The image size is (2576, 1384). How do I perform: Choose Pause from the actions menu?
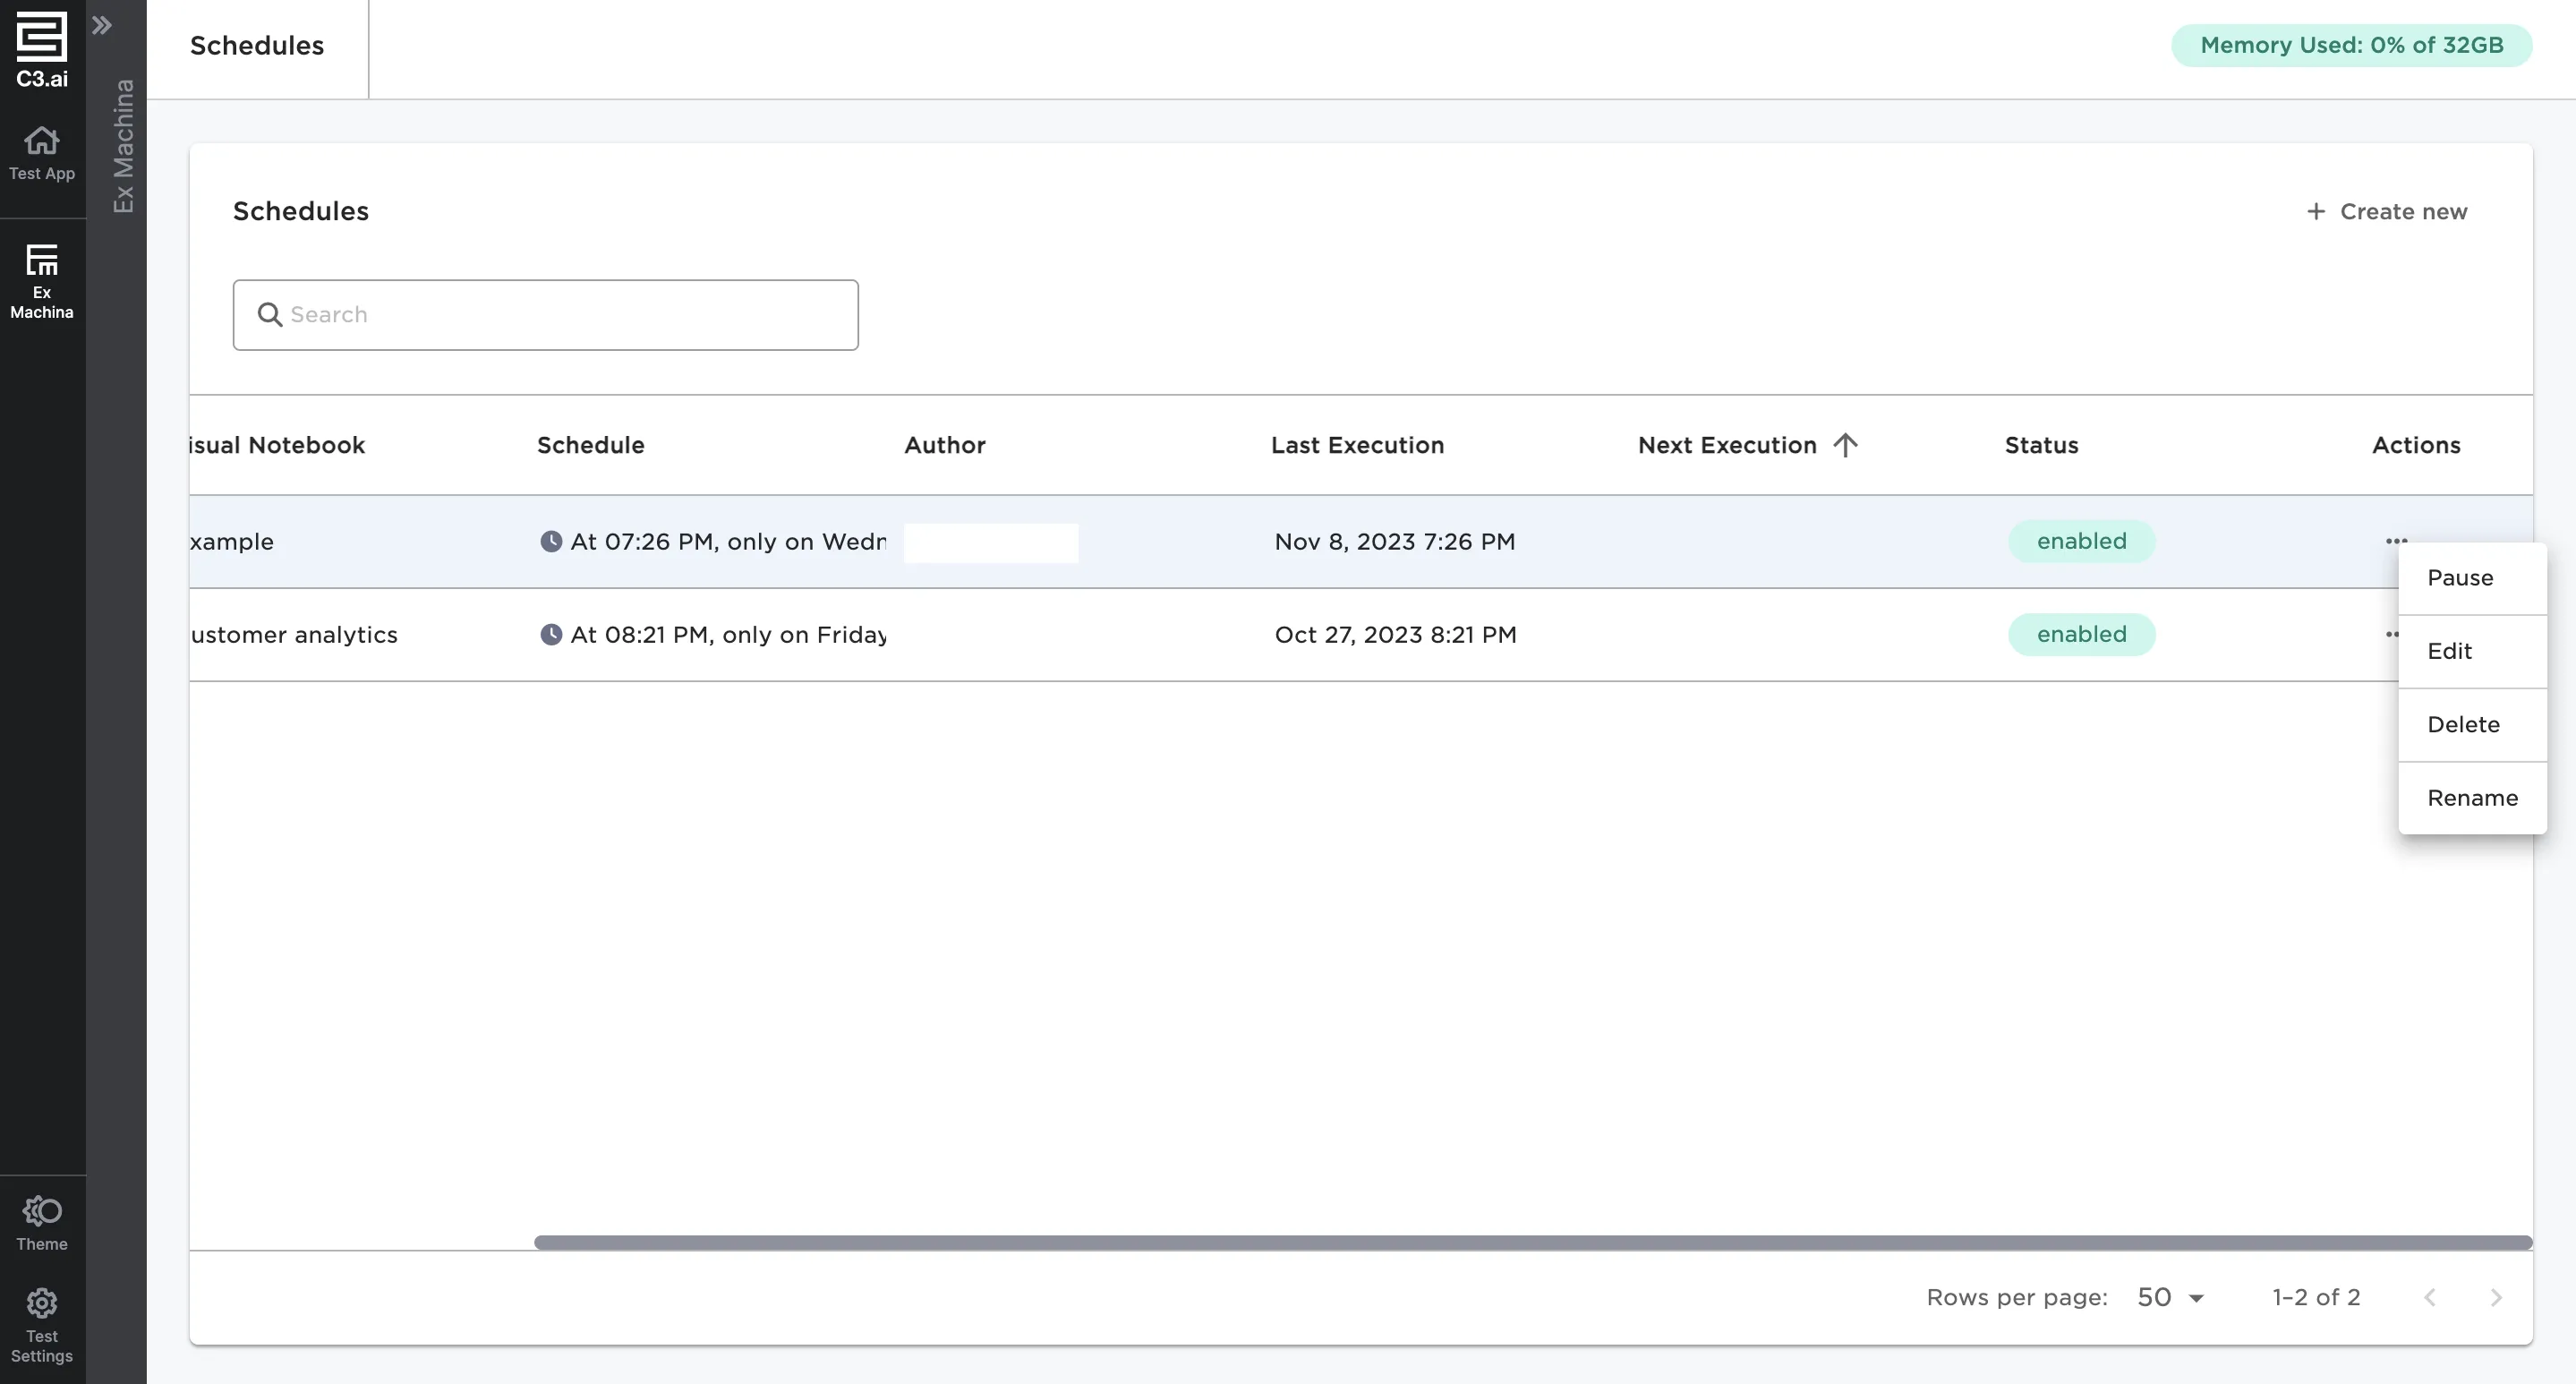pos(2460,578)
